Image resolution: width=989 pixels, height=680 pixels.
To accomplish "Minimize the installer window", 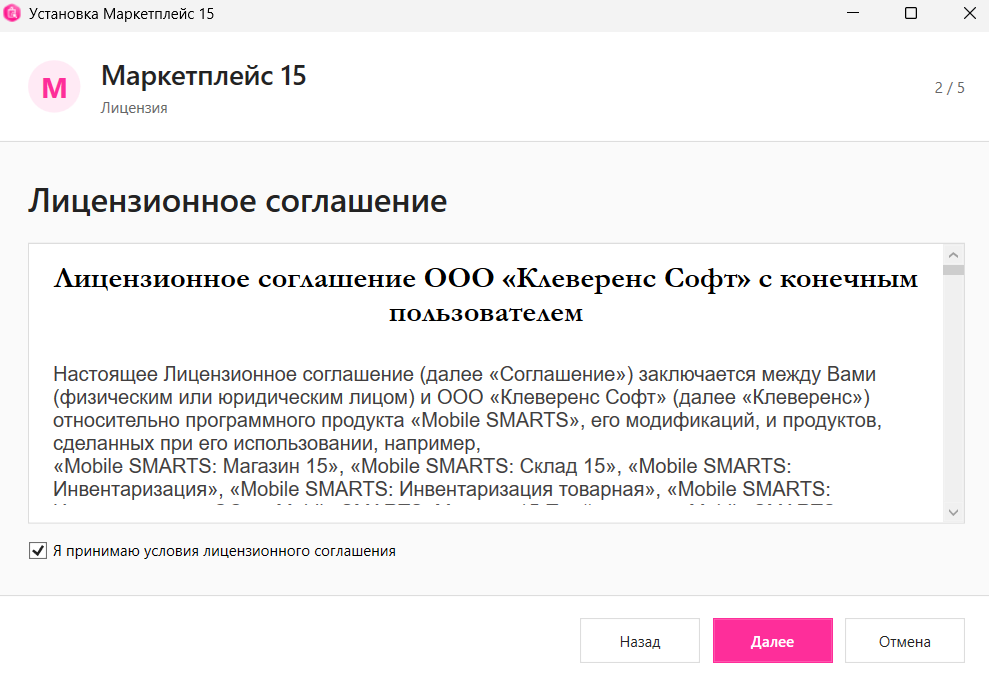I will [853, 13].
